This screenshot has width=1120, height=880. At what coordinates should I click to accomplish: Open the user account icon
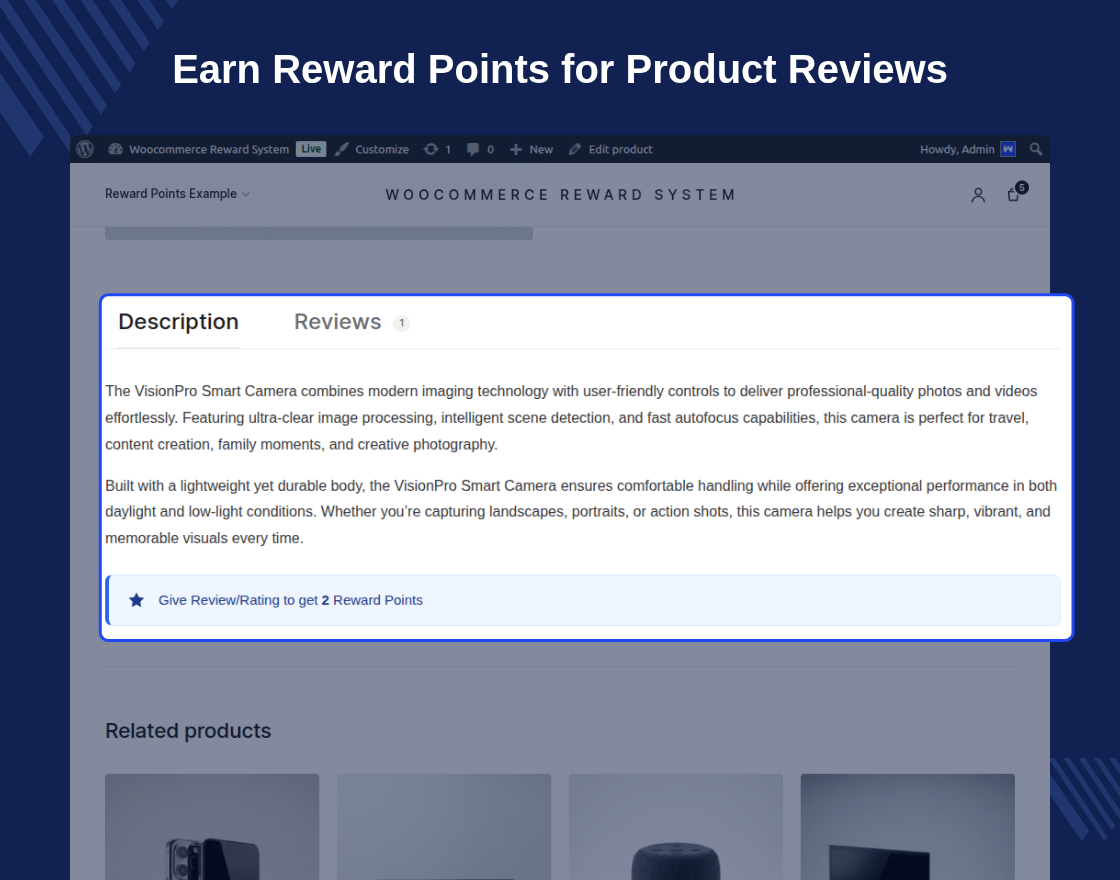(978, 195)
